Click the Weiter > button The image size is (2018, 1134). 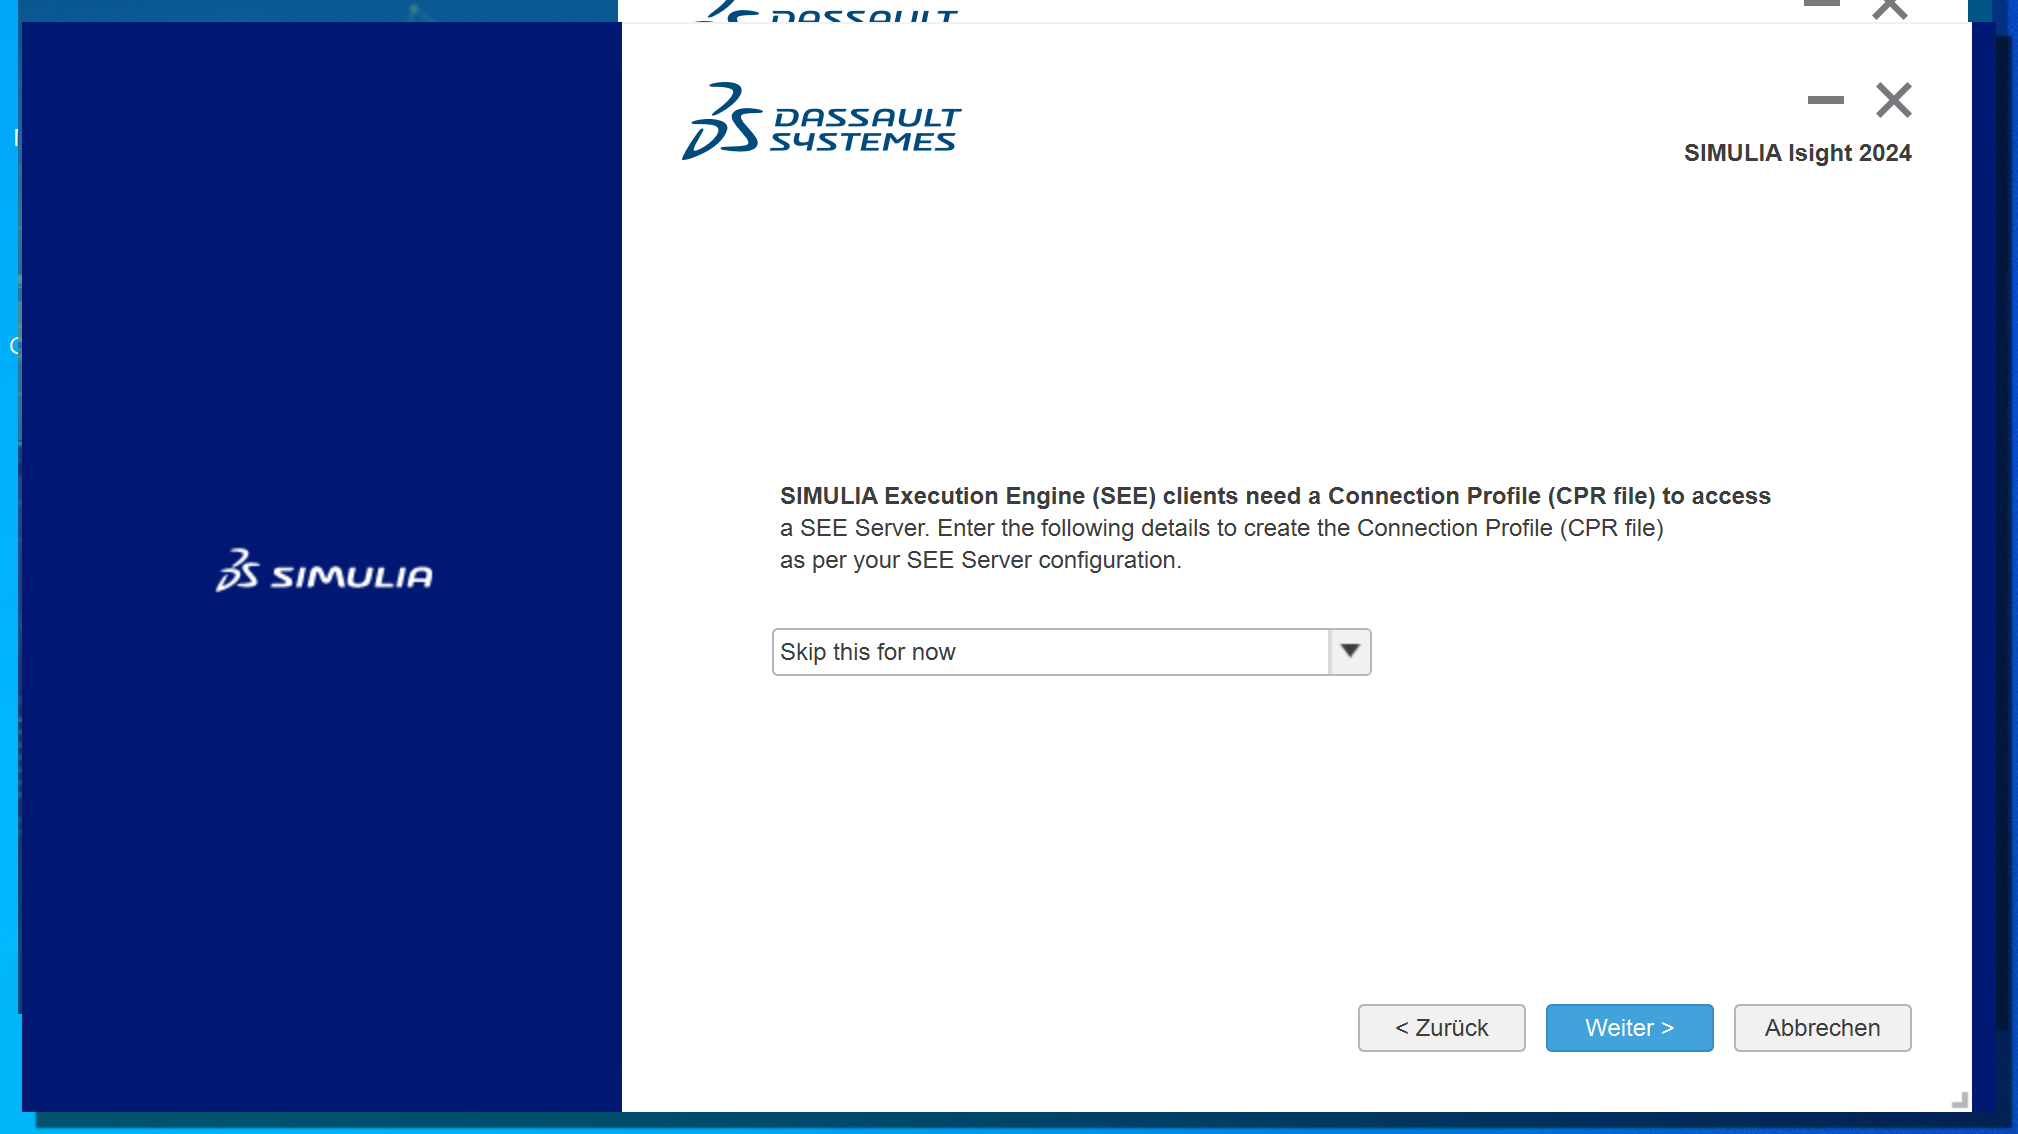tap(1629, 1027)
